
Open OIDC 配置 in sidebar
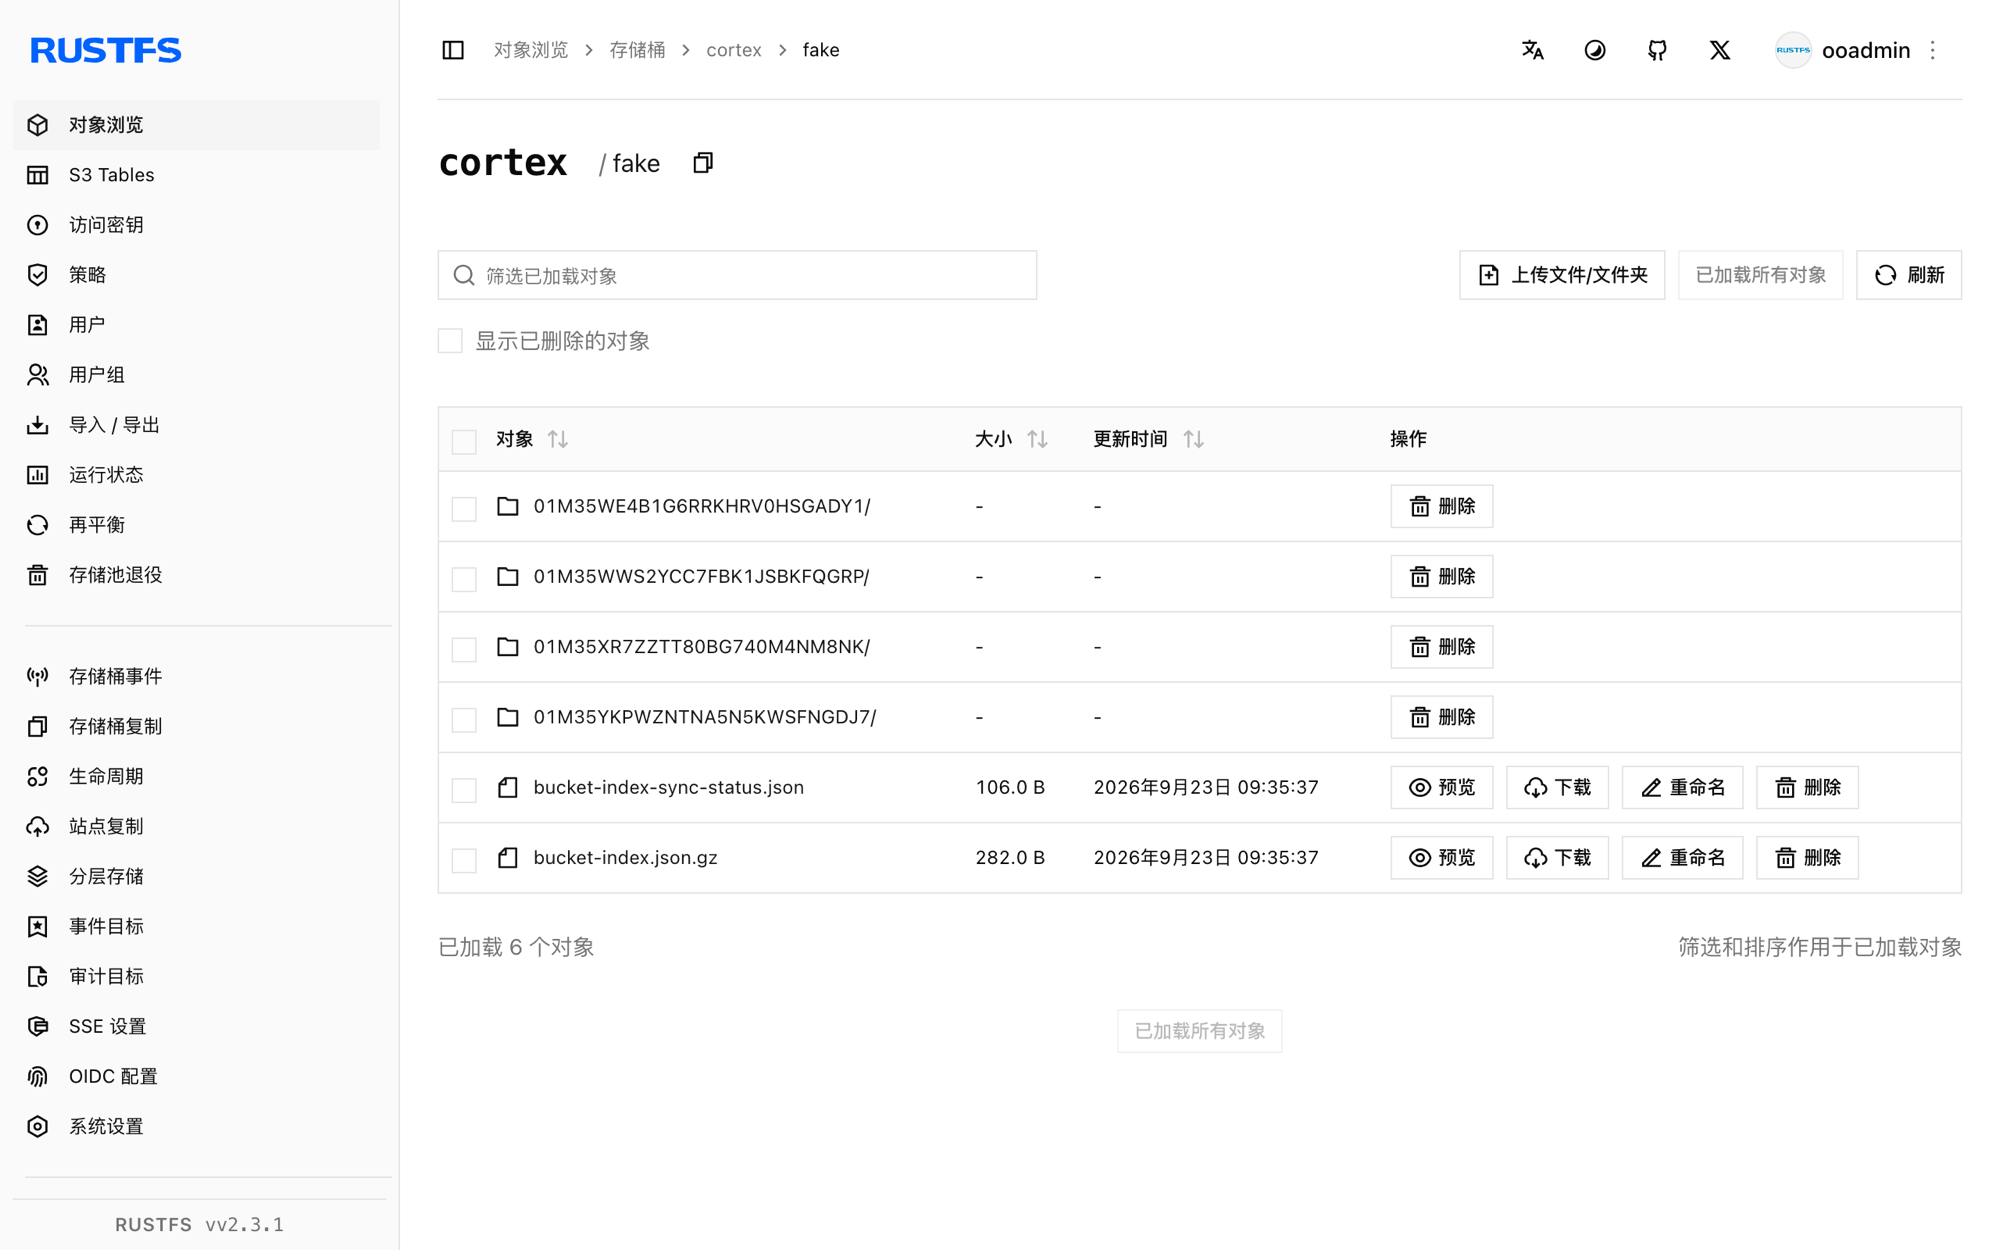pos(196,1076)
